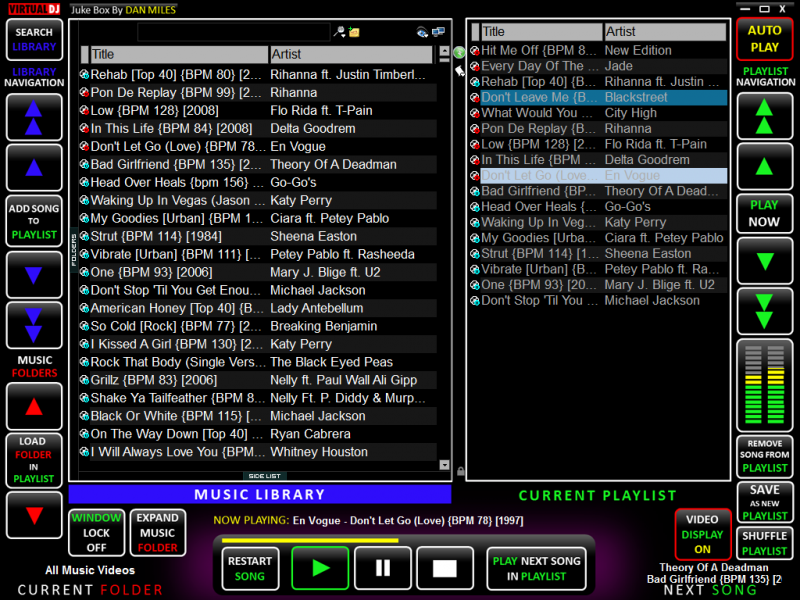The image size is (800, 600).
Task: Click Restart Song button
Action: tap(250, 568)
